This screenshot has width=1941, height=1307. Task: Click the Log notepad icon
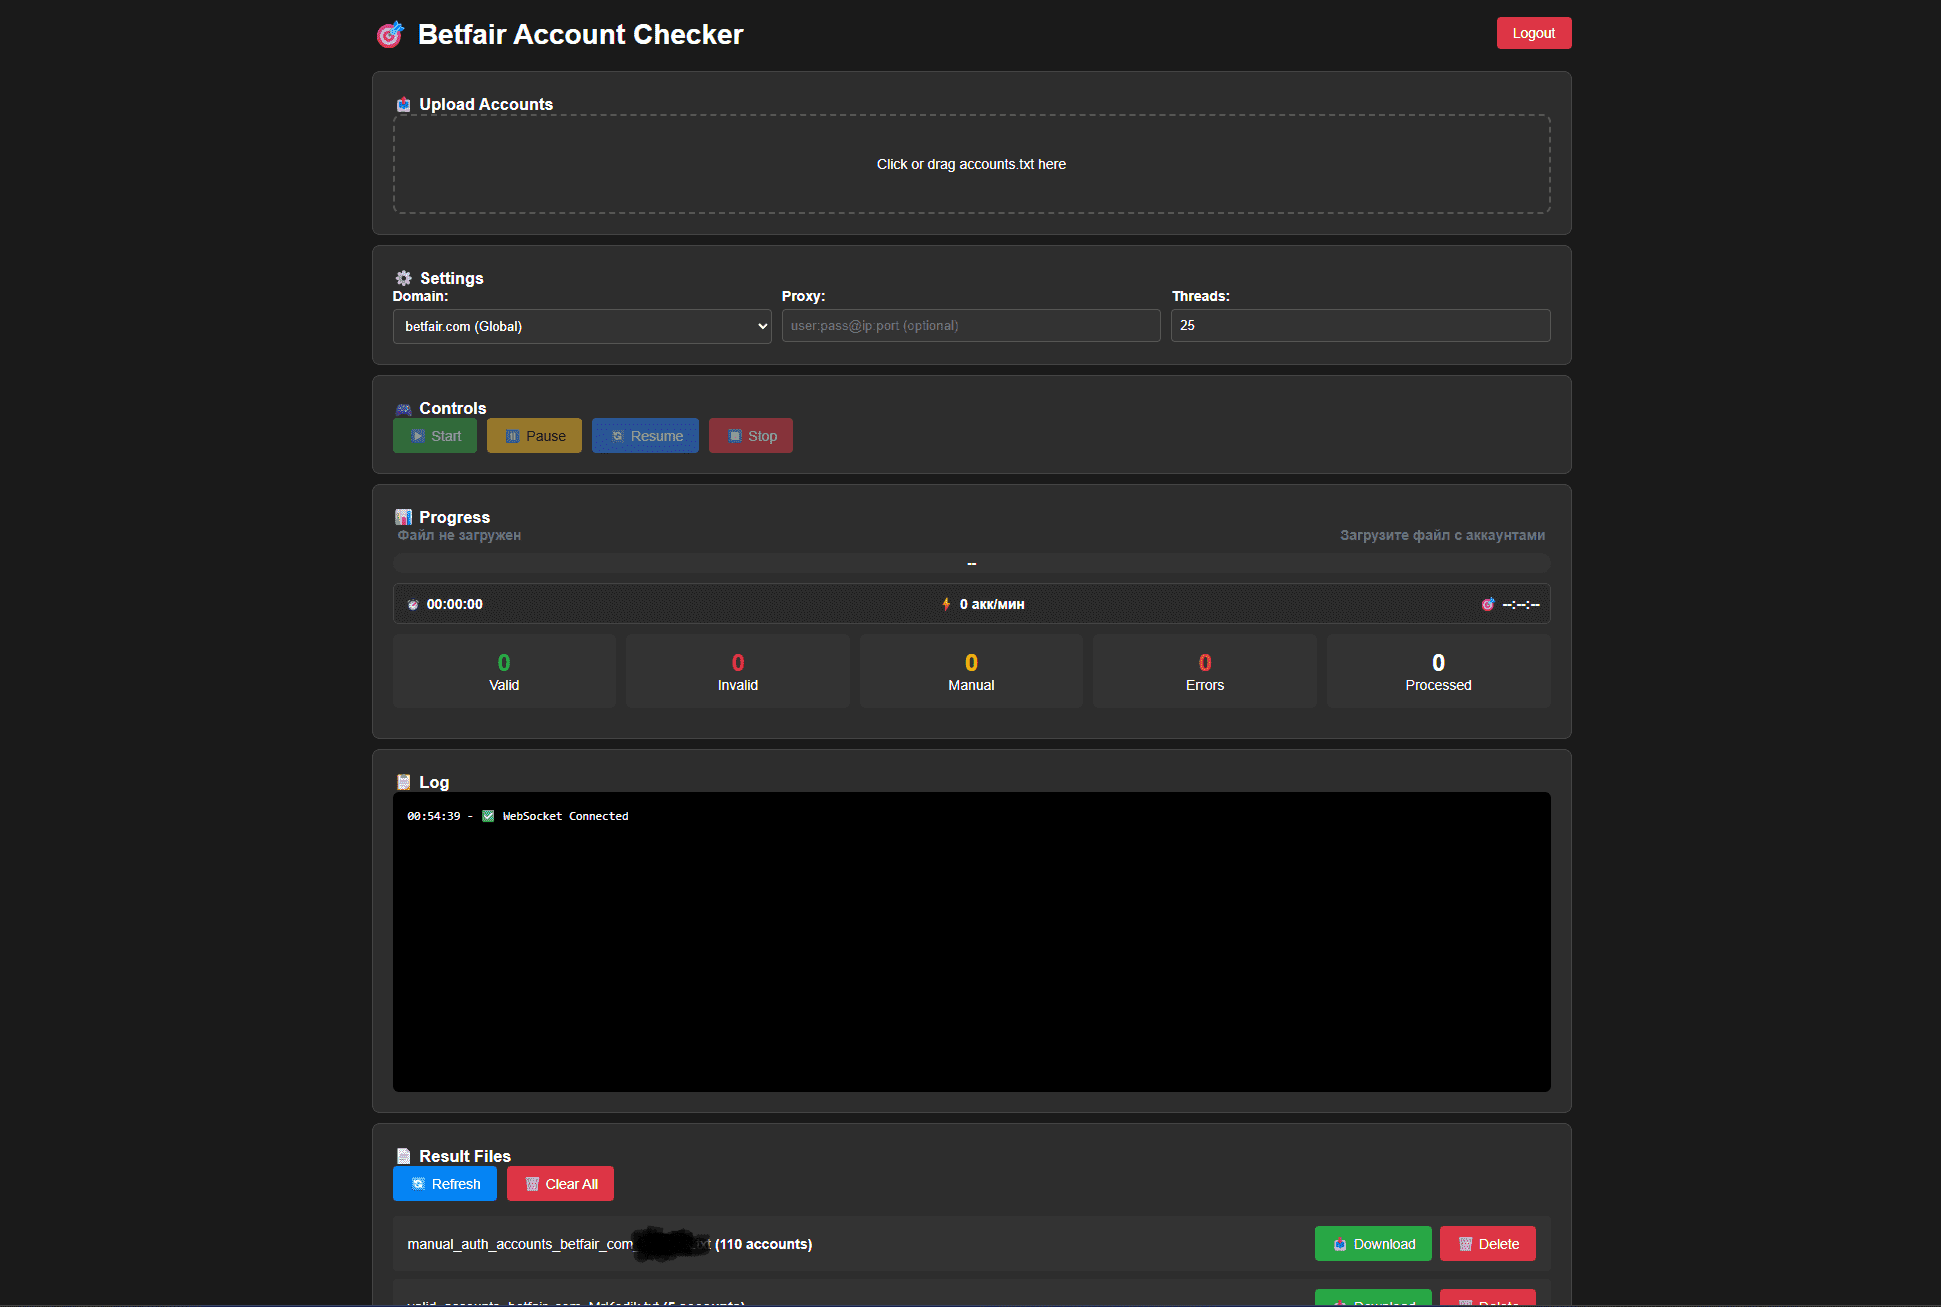coord(404,782)
